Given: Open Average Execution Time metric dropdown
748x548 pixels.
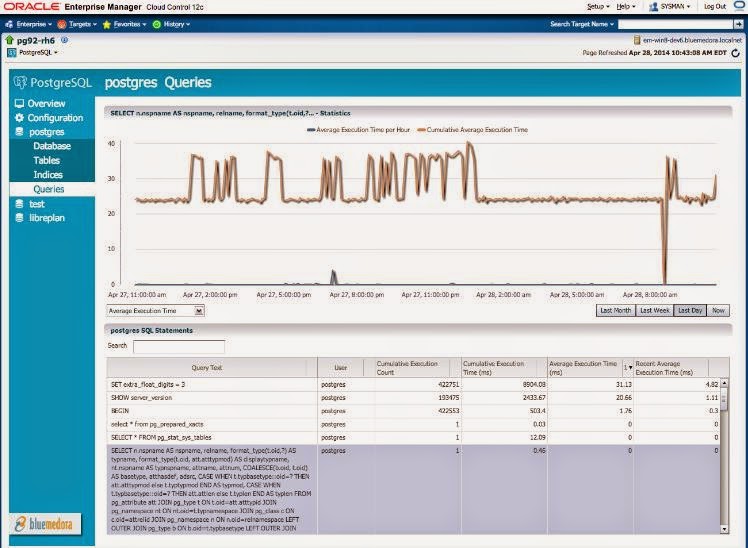Looking at the screenshot, I should pyautogui.click(x=156, y=311).
